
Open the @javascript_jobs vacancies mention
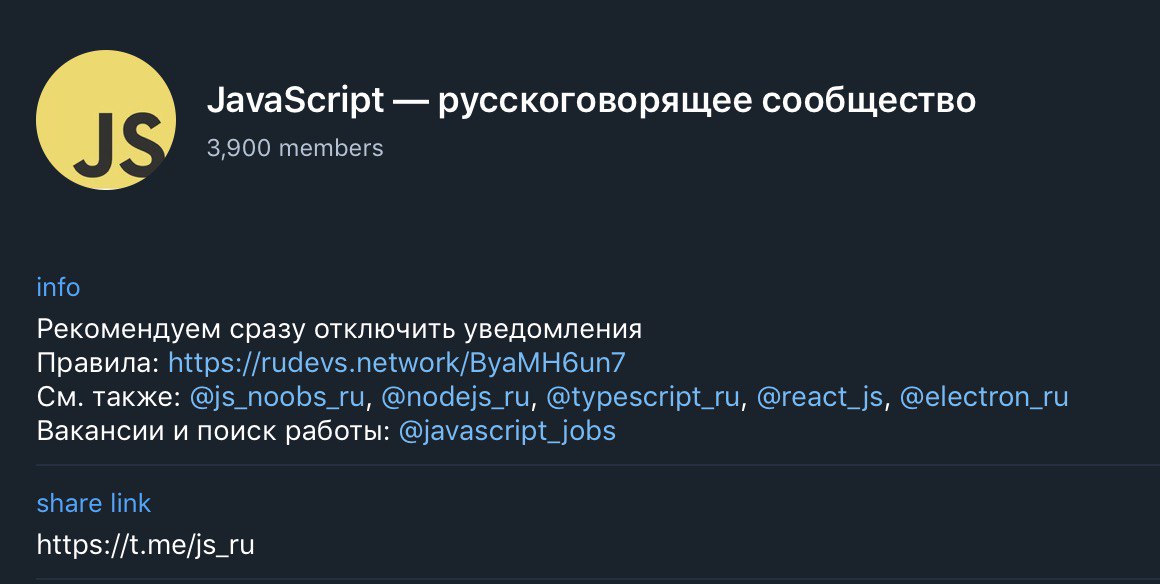(x=508, y=432)
